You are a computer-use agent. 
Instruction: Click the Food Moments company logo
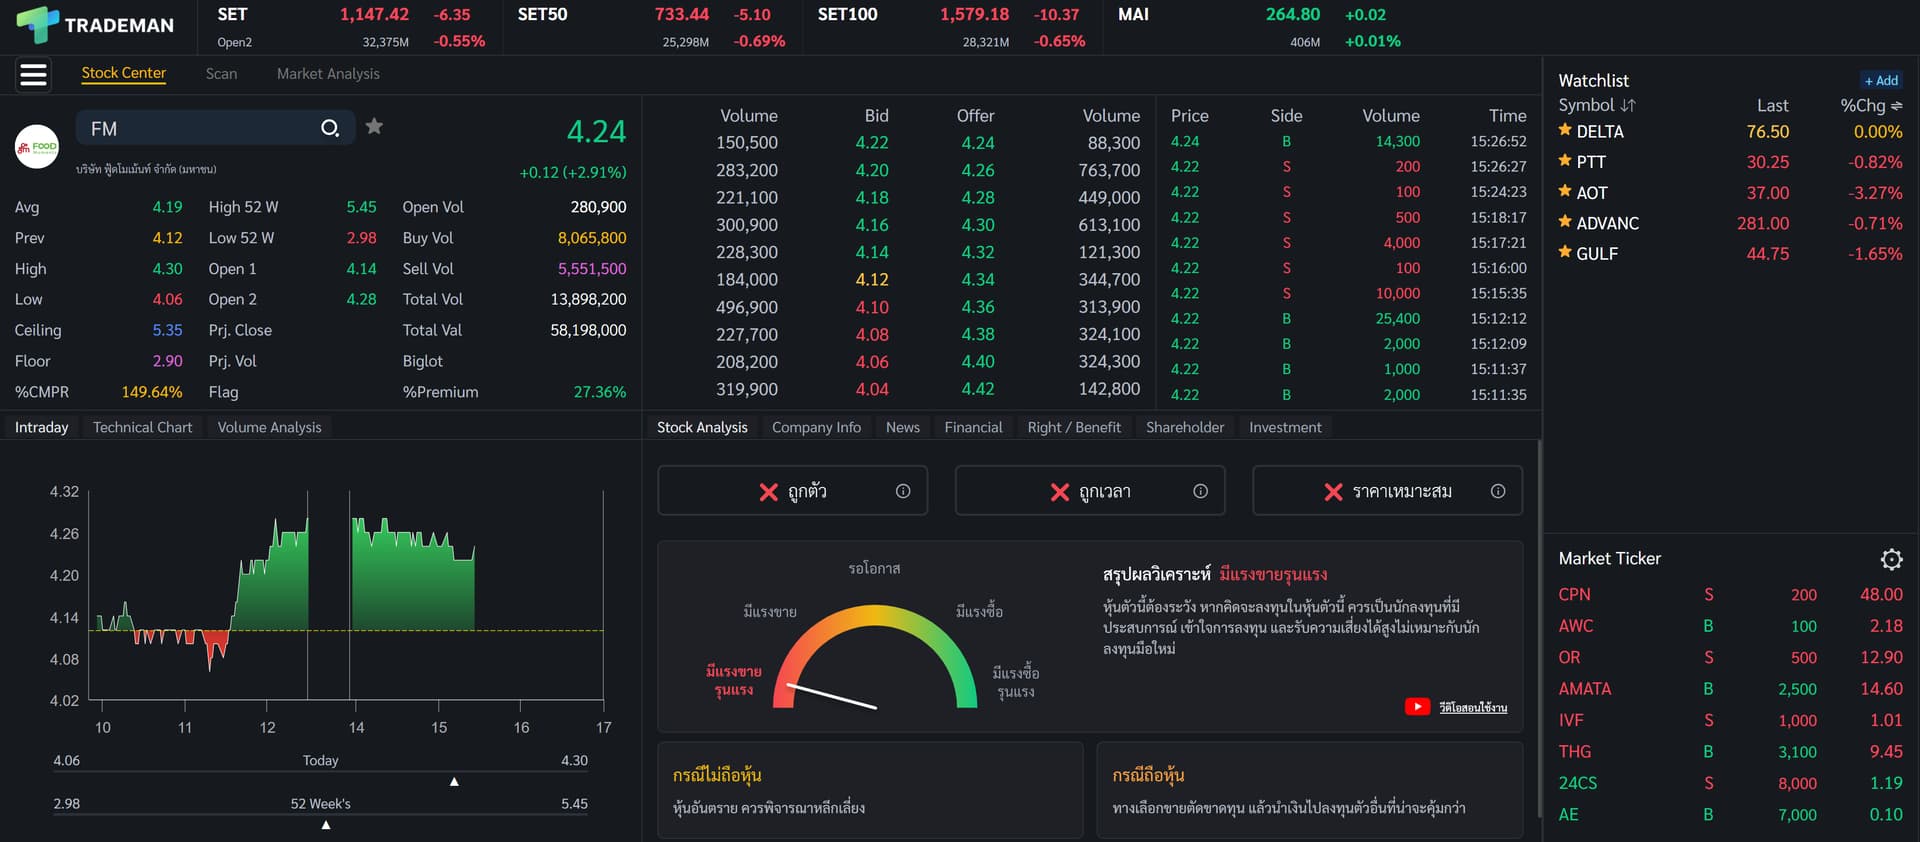[37, 147]
